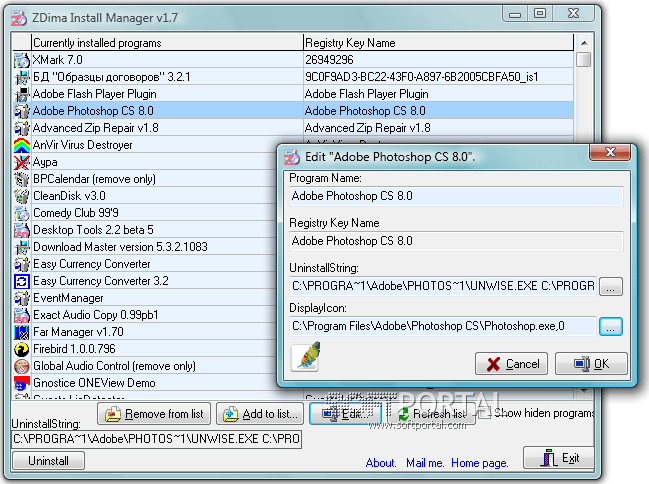Open the Home page link
The image size is (649, 484).
(480, 463)
